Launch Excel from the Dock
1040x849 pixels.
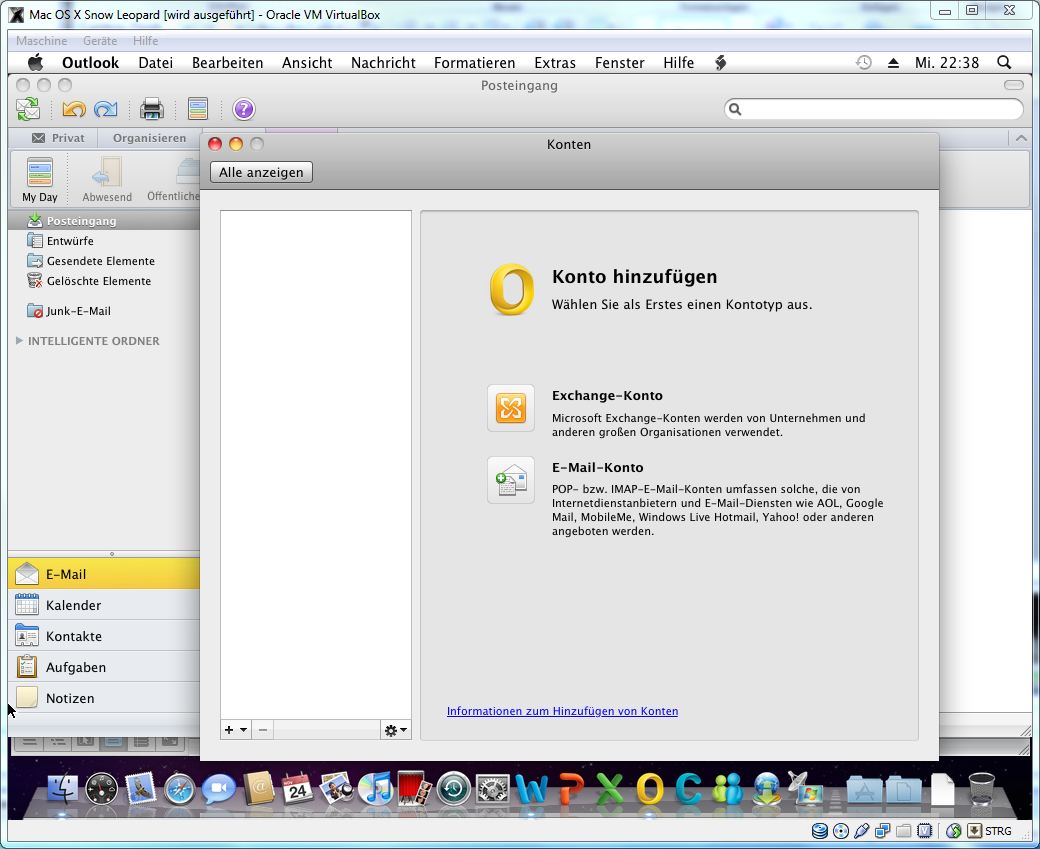[610, 789]
